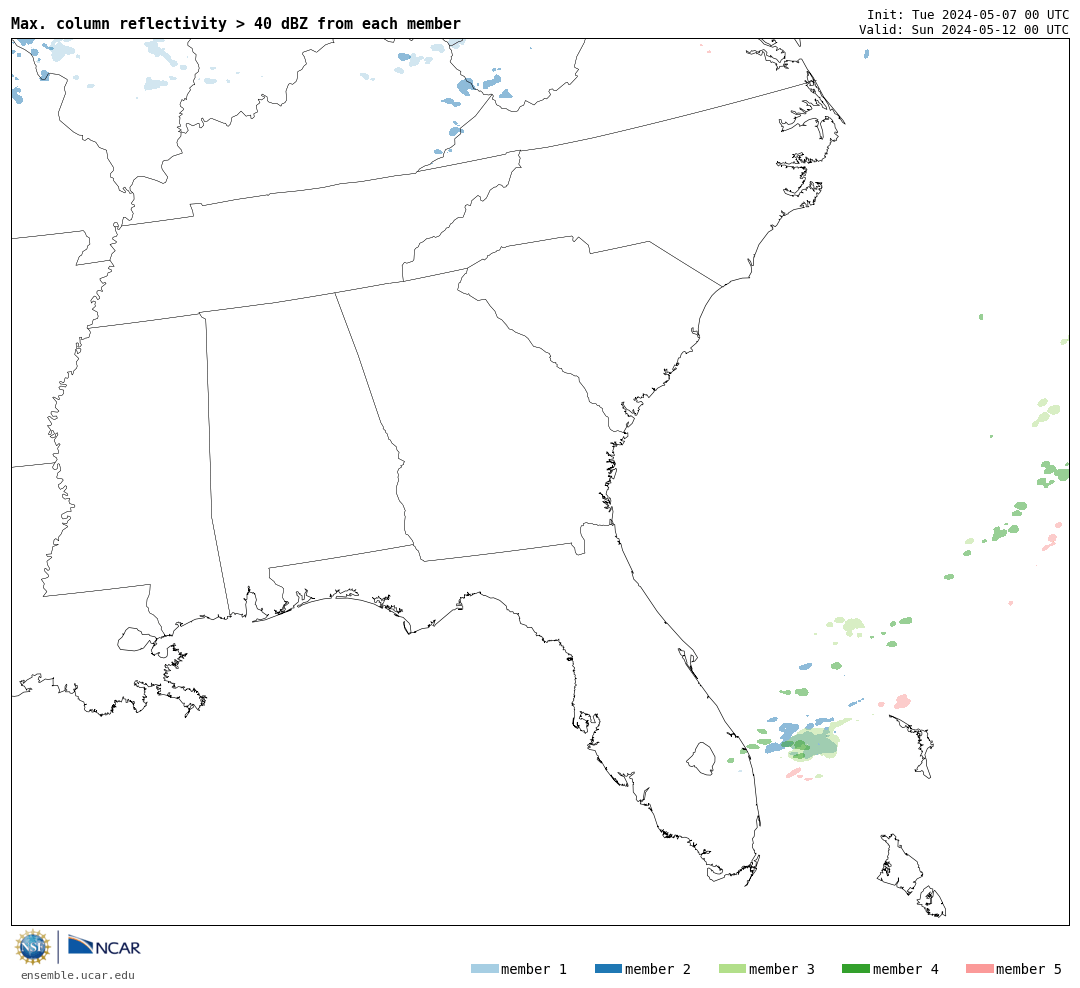
Task: Click the member 4 dark green swatch
Action: tap(856, 969)
